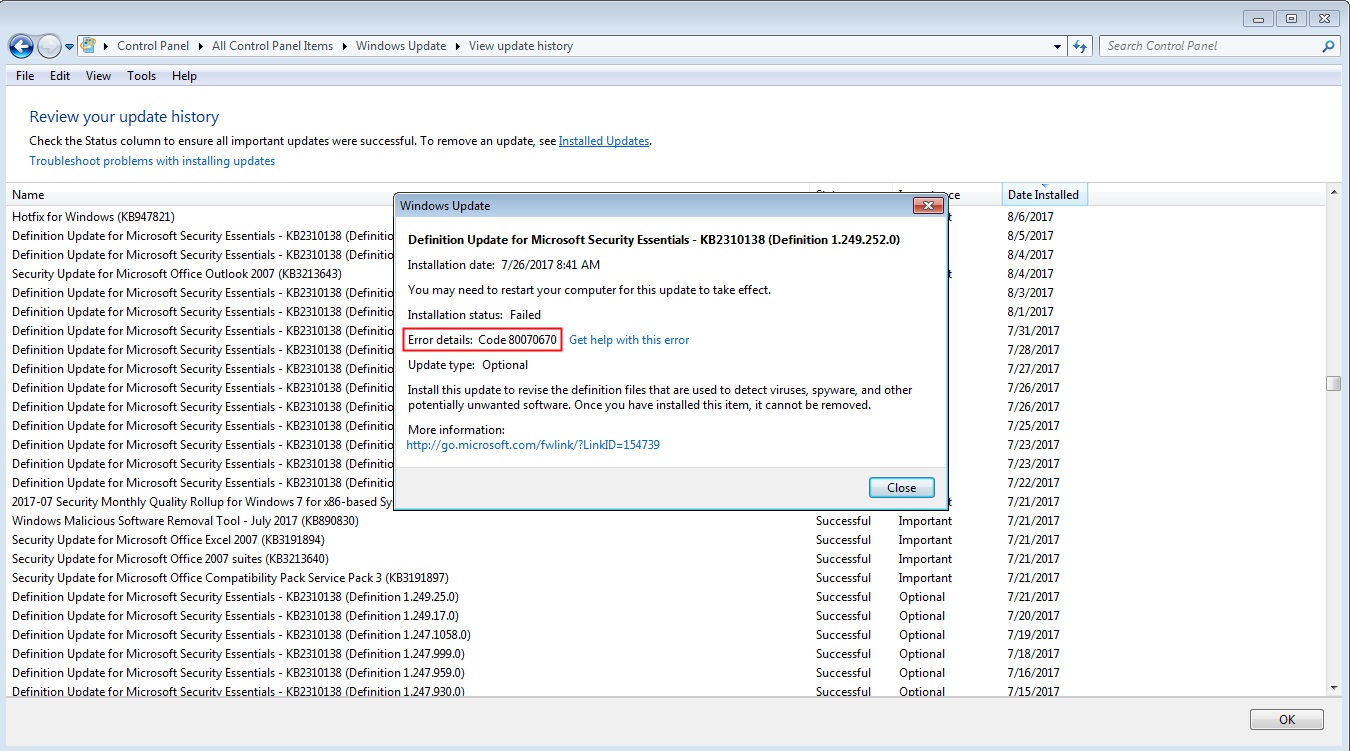Expand the arrow after Control Panel breadcrumb
The height and width of the screenshot is (751, 1350).
(201, 46)
